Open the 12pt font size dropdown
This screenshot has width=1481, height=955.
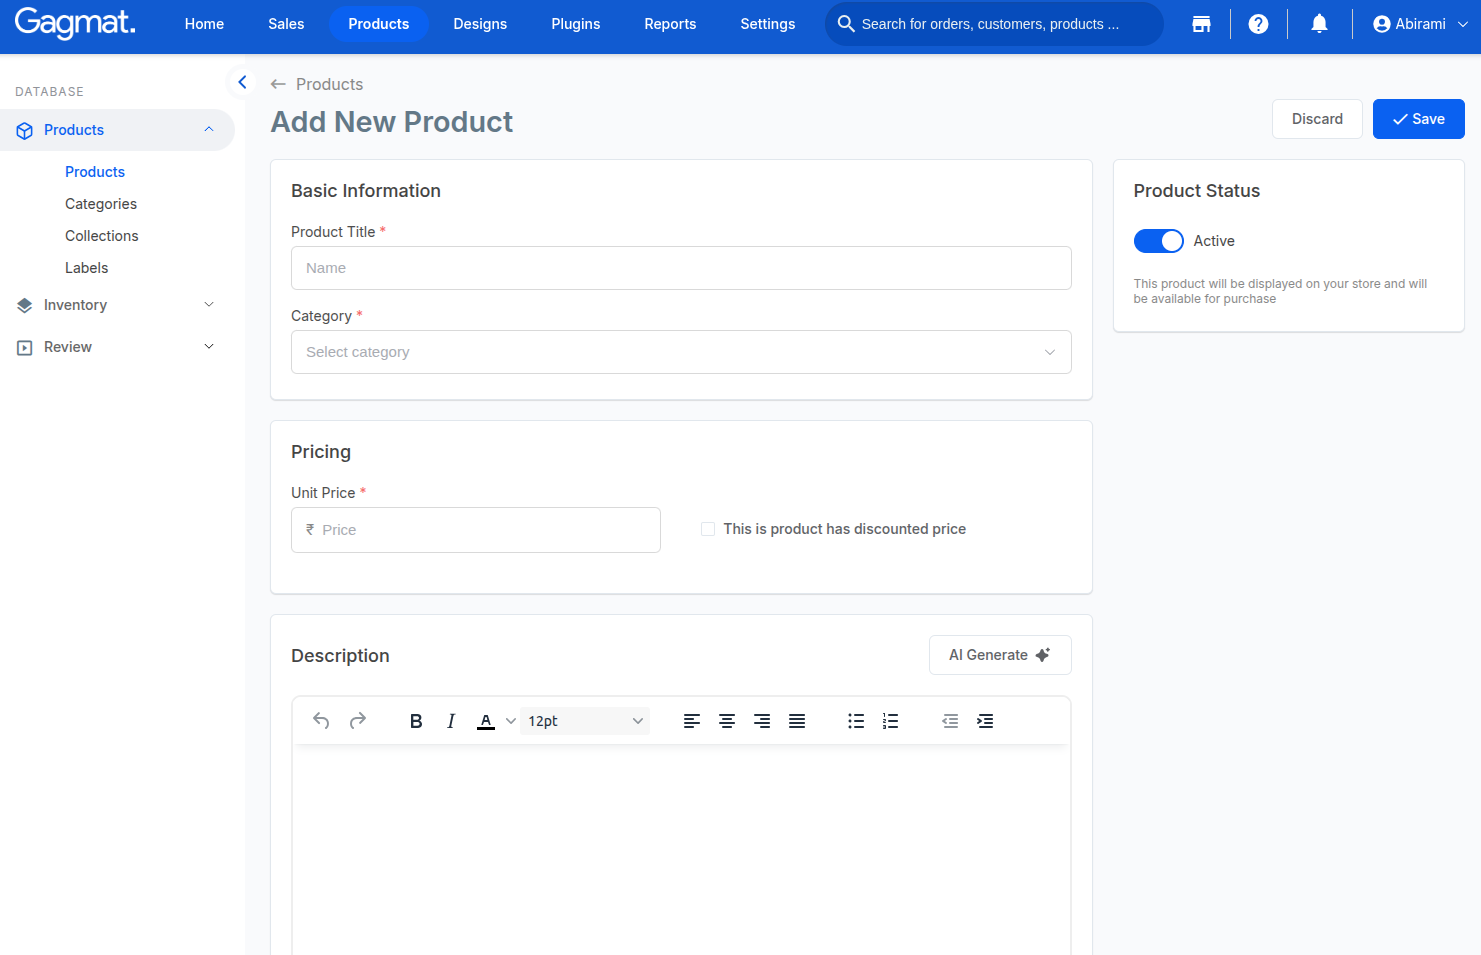tap(585, 721)
